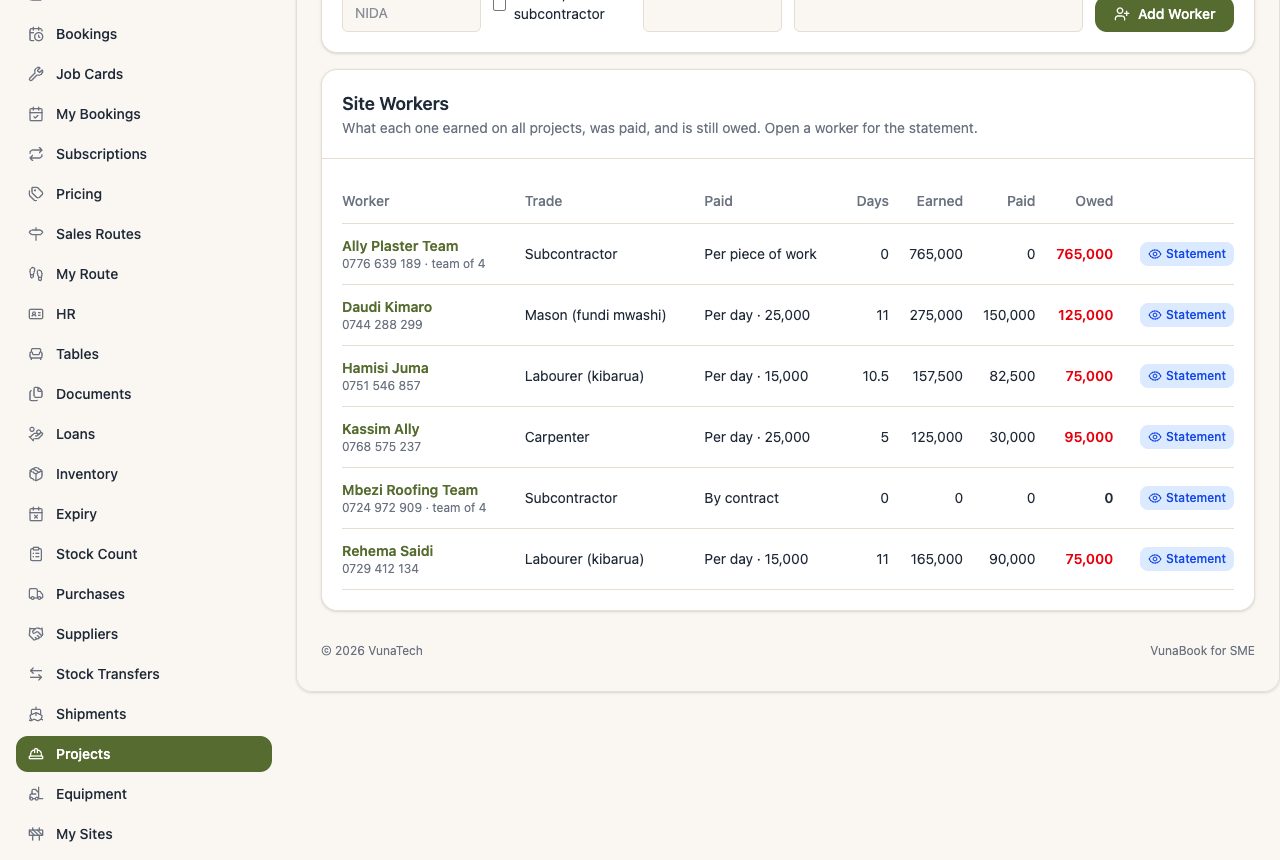Click the Suppliers handshake icon
Viewport: 1280px width, 860px height.
(x=36, y=634)
